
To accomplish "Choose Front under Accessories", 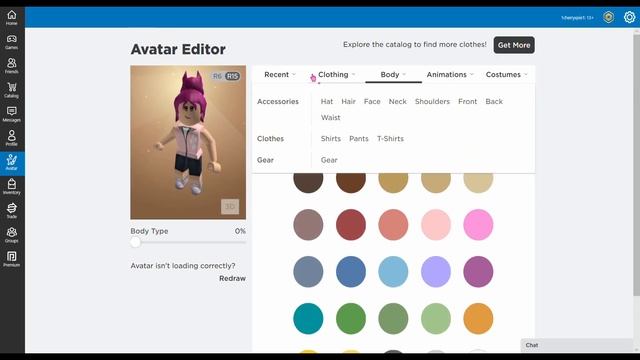I will tap(467, 102).
